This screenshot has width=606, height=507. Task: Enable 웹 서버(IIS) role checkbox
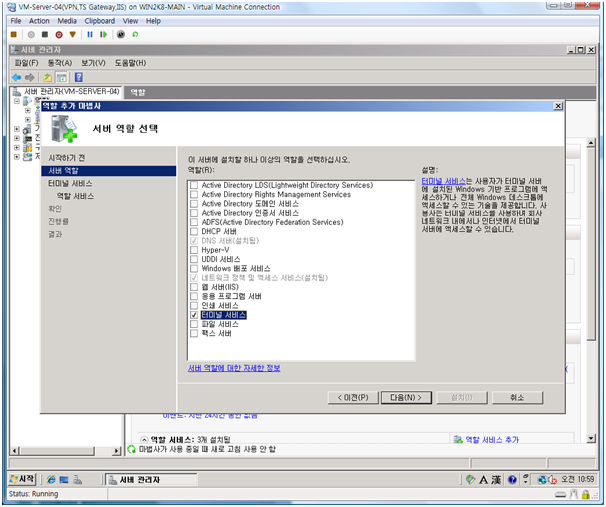(194, 287)
